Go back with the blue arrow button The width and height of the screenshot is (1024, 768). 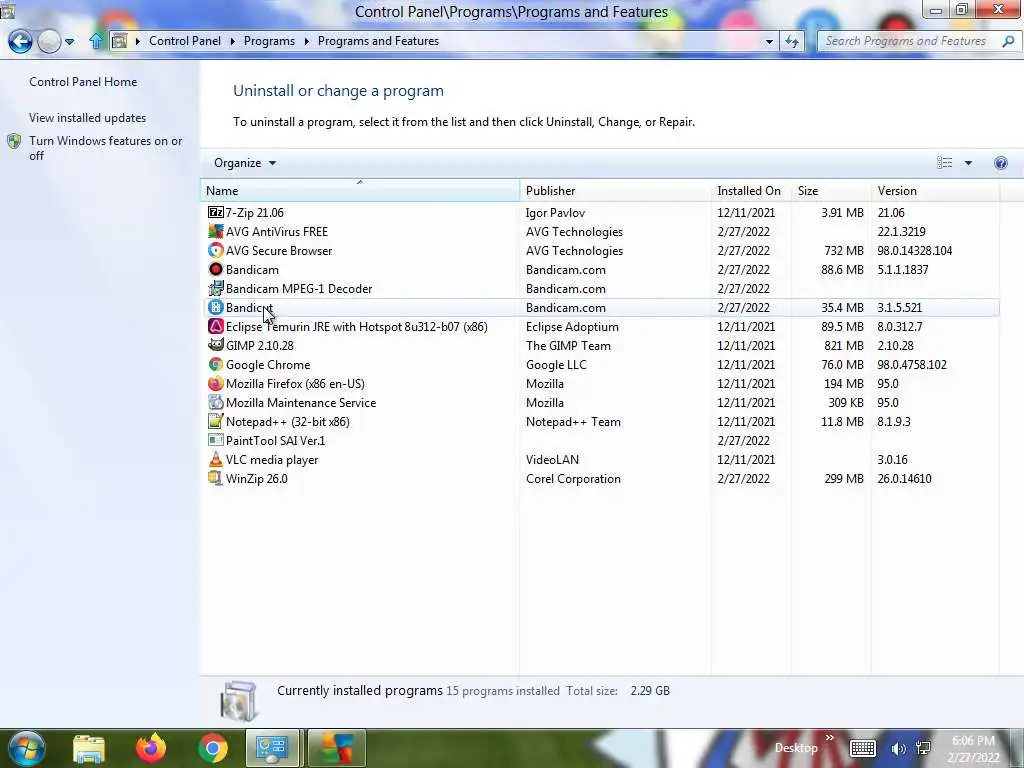point(20,41)
